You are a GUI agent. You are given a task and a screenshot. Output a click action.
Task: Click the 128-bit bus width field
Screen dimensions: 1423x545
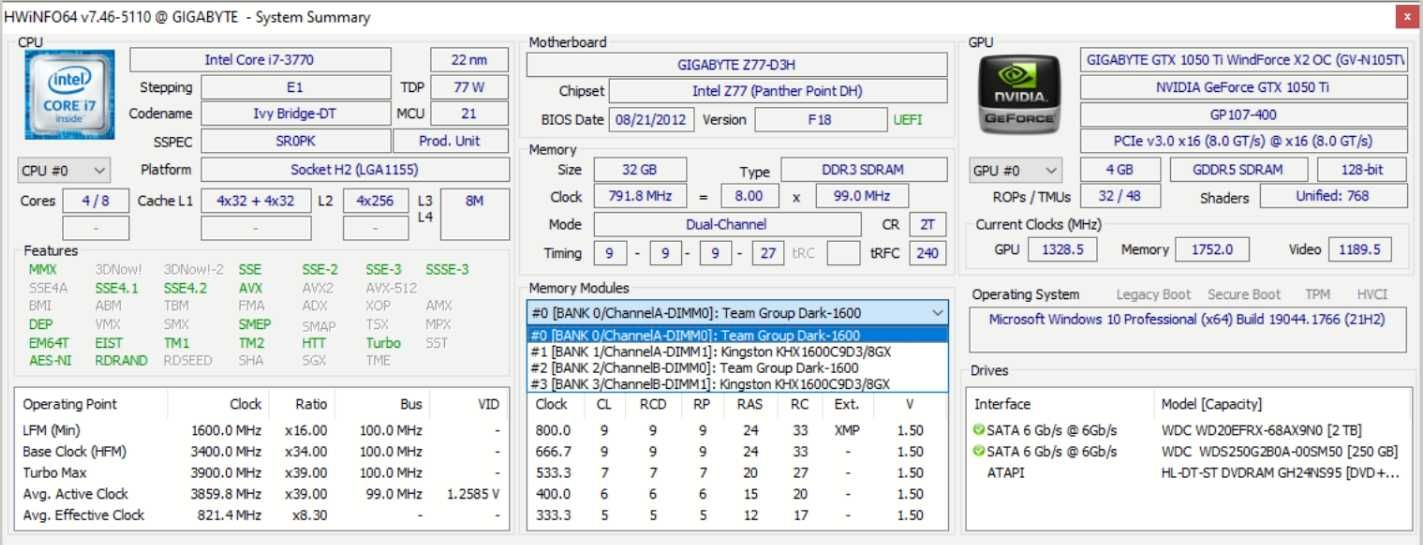point(1361,170)
